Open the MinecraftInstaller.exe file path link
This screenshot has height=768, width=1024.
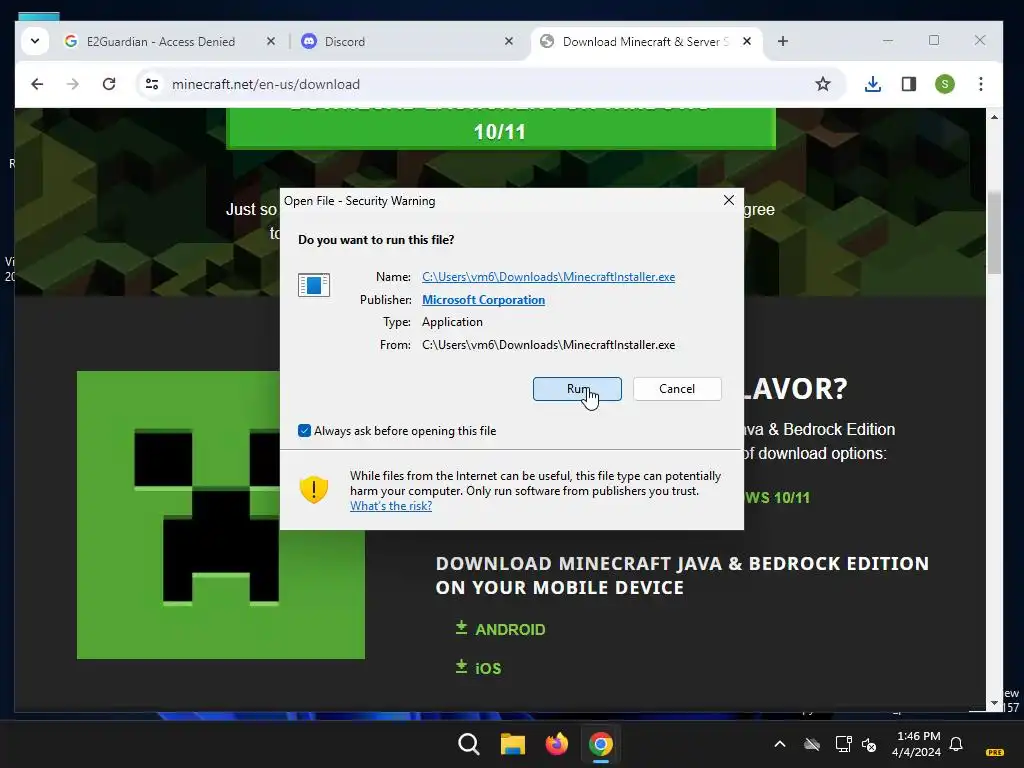(x=548, y=277)
